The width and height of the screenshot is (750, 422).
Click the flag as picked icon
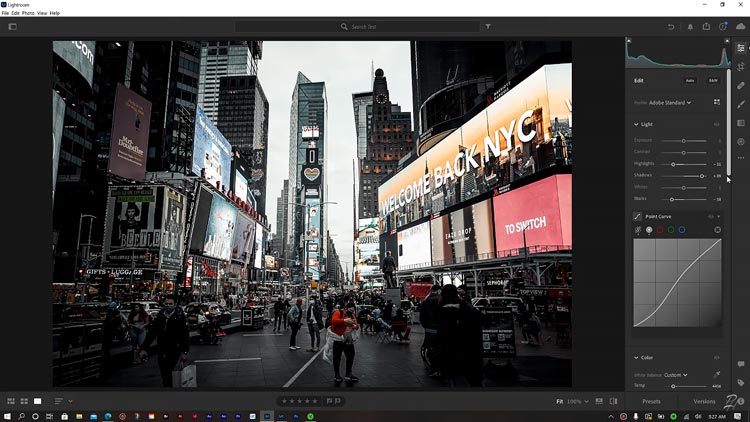(329, 401)
